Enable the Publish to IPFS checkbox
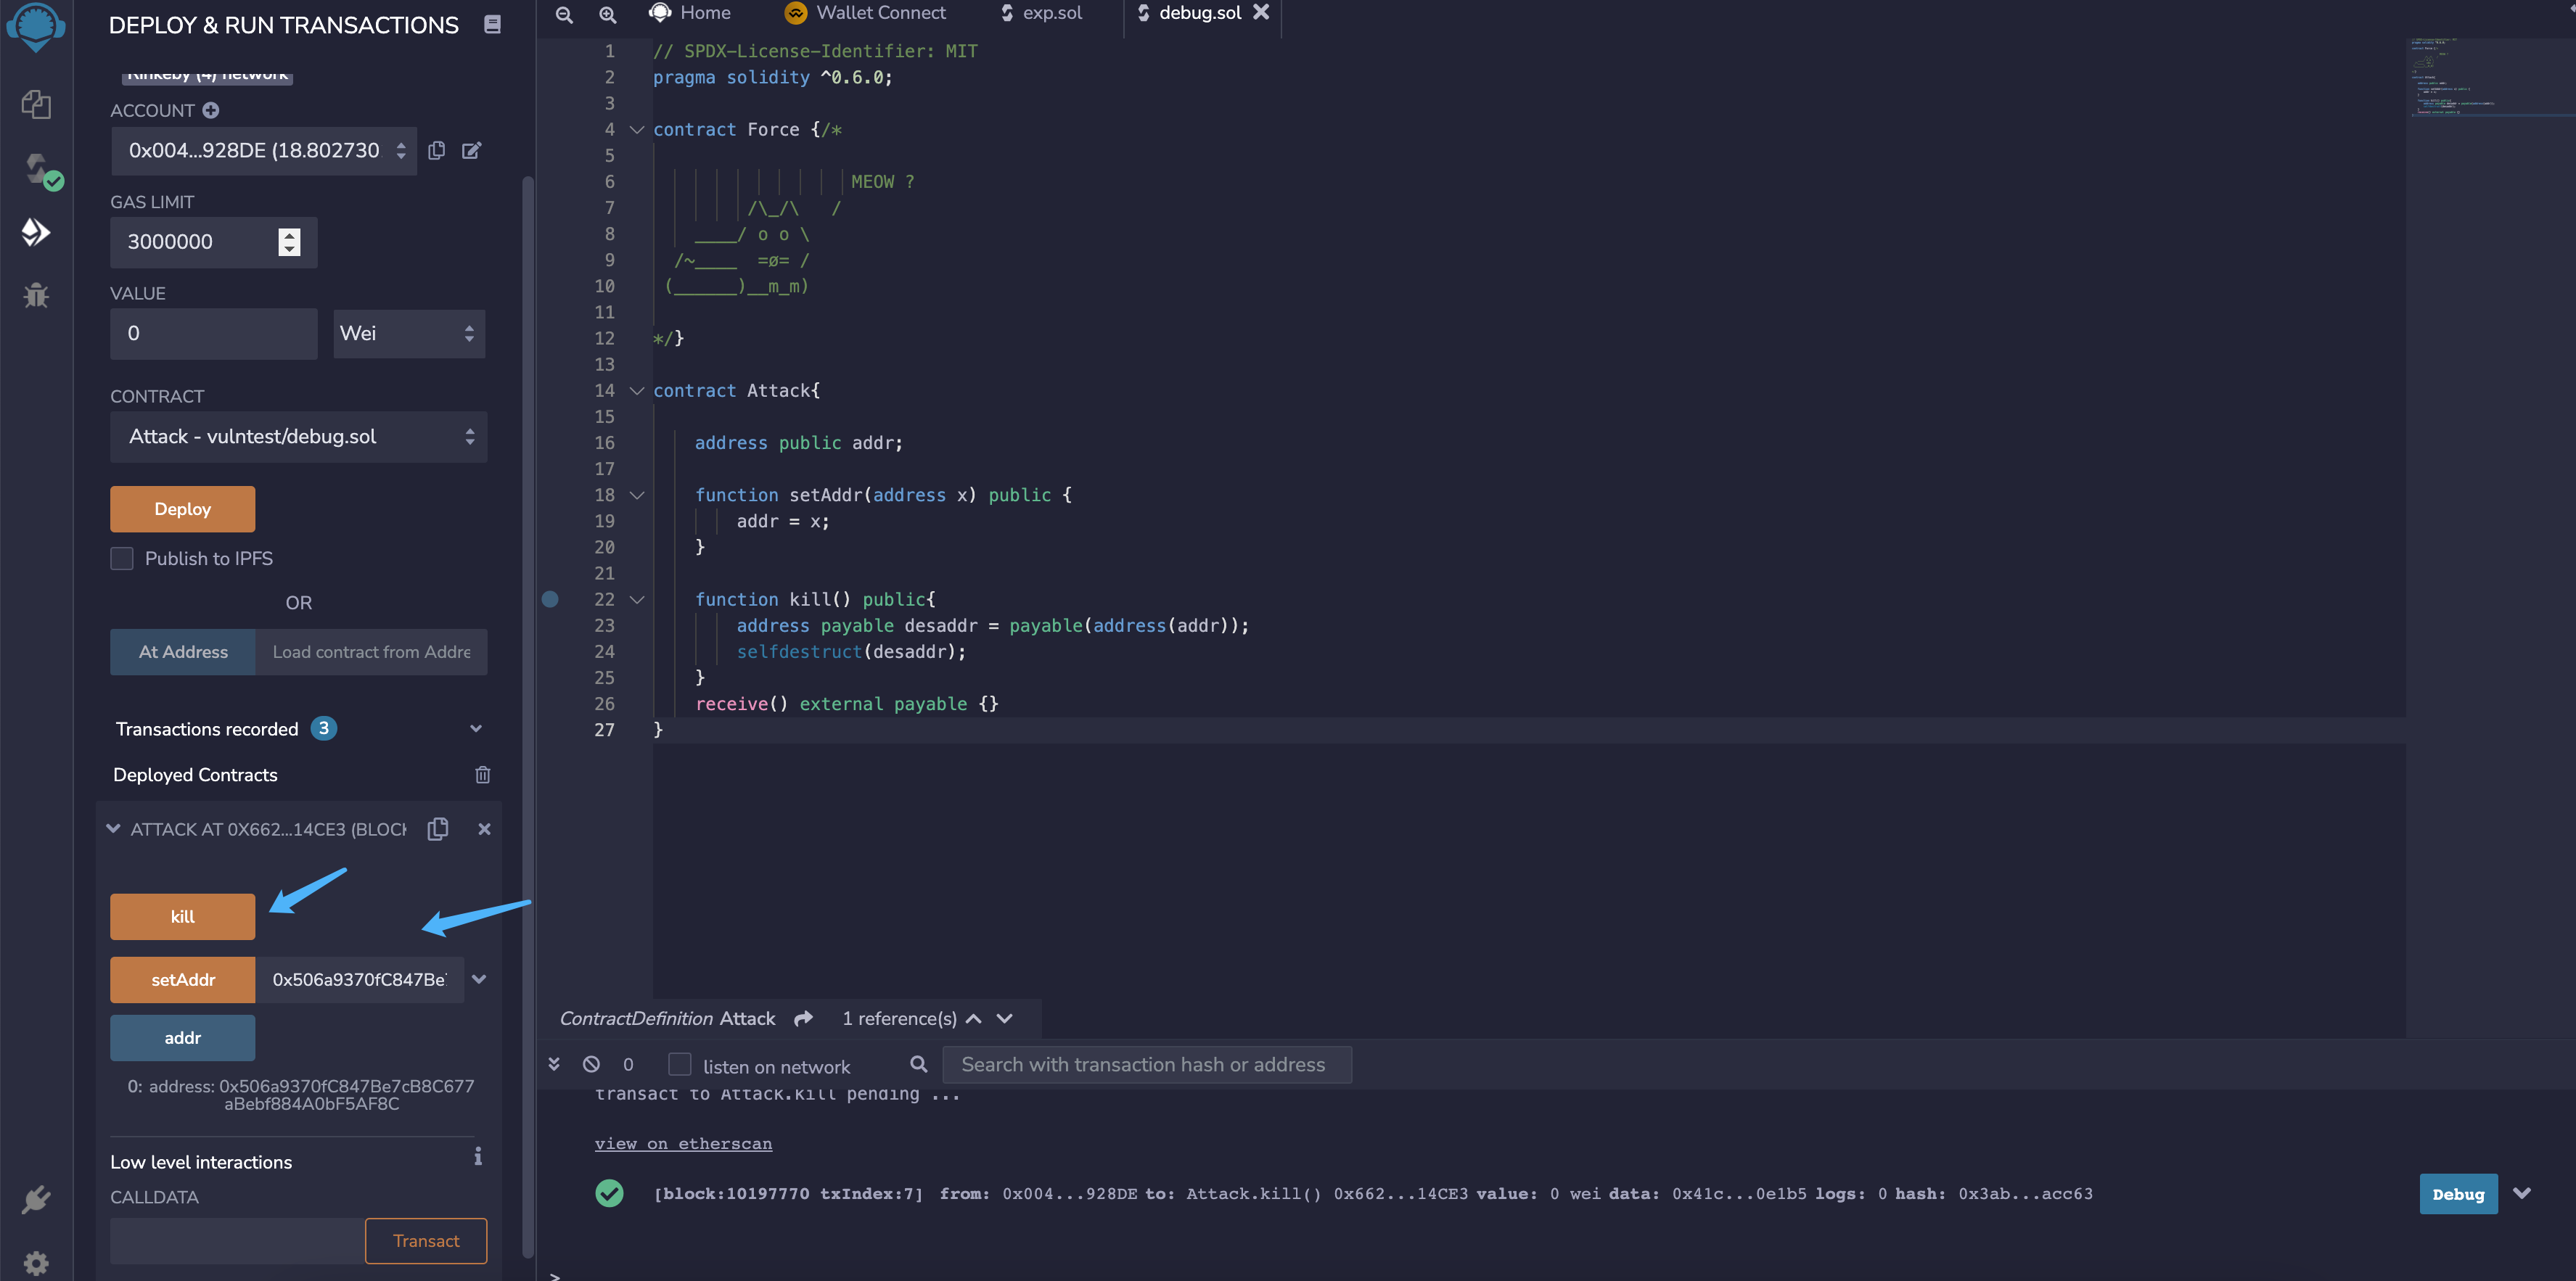2576x1281 pixels. pyautogui.click(x=122, y=558)
